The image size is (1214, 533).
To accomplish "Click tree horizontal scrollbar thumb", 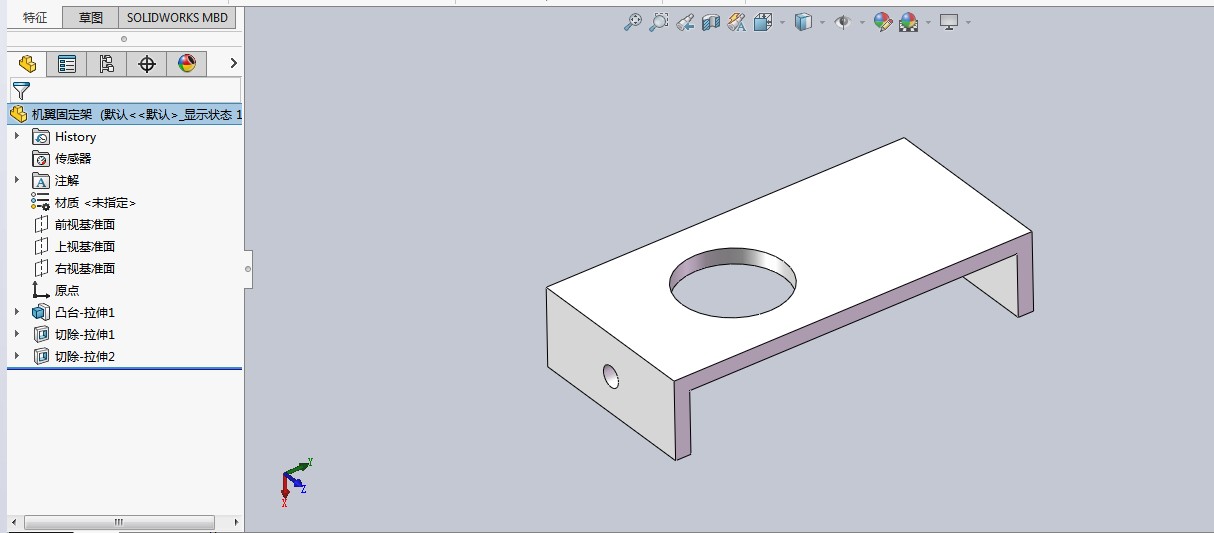I will pos(119,522).
